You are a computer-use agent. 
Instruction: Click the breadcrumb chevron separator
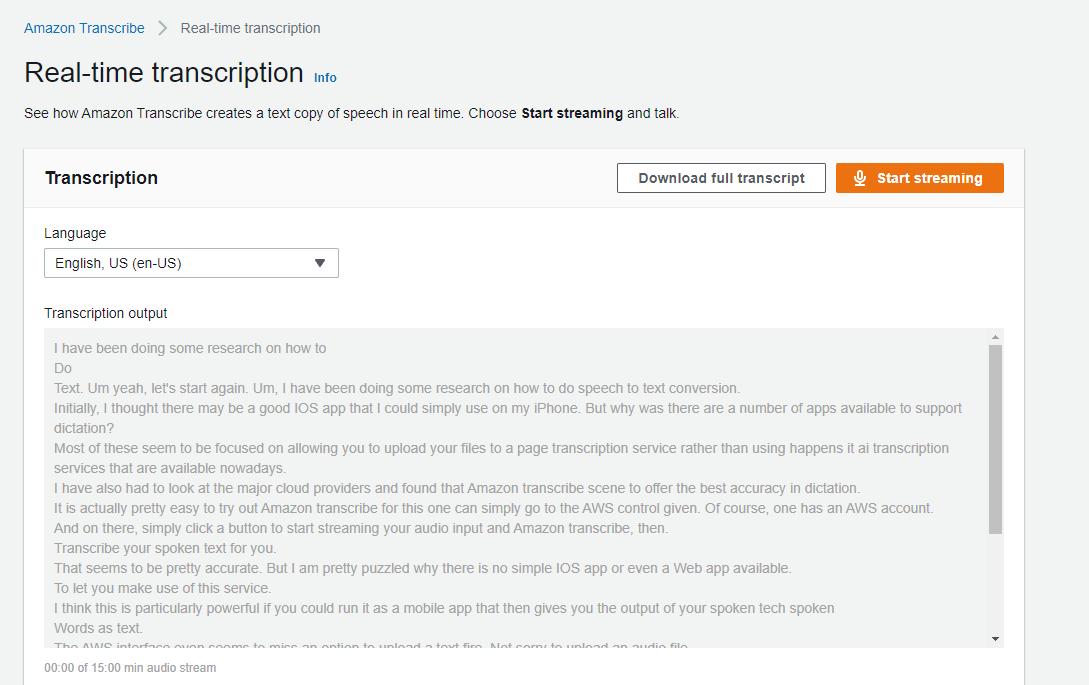pyautogui.click(x=163, y=28)
